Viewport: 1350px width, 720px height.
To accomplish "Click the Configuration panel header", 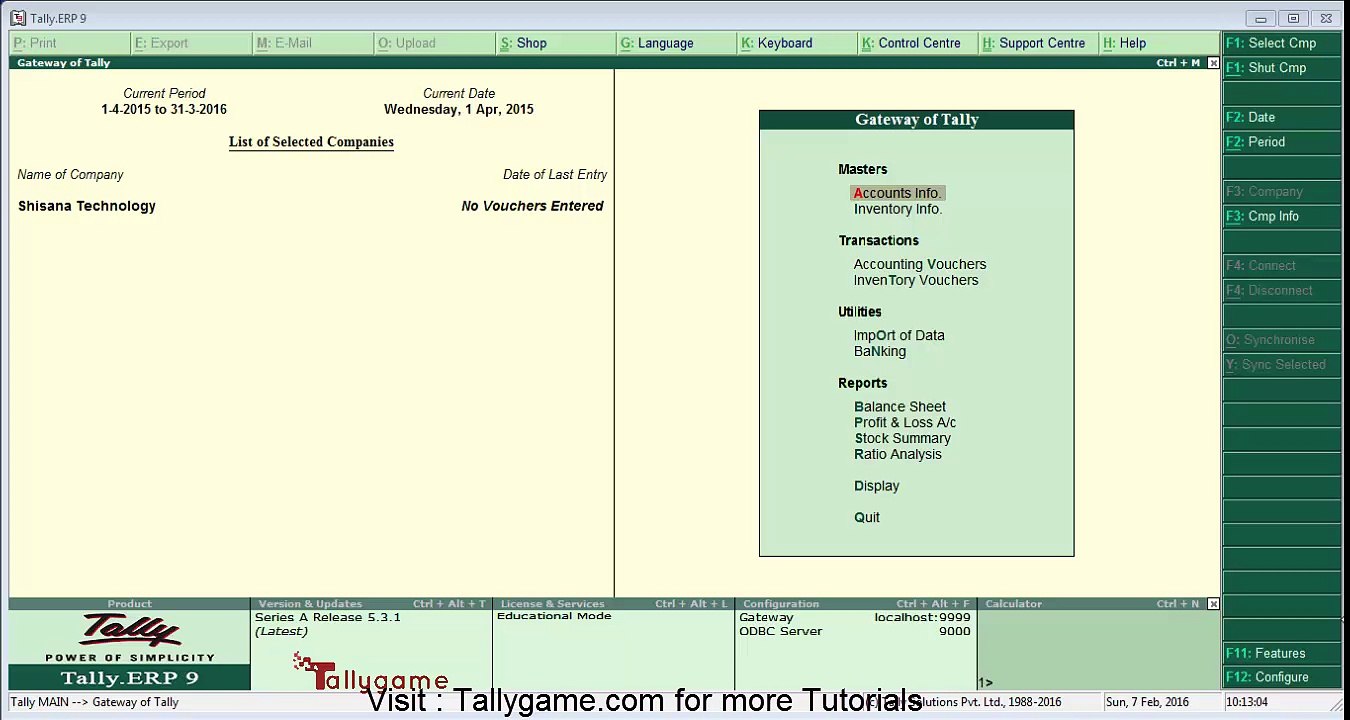I will coord(855,604).
